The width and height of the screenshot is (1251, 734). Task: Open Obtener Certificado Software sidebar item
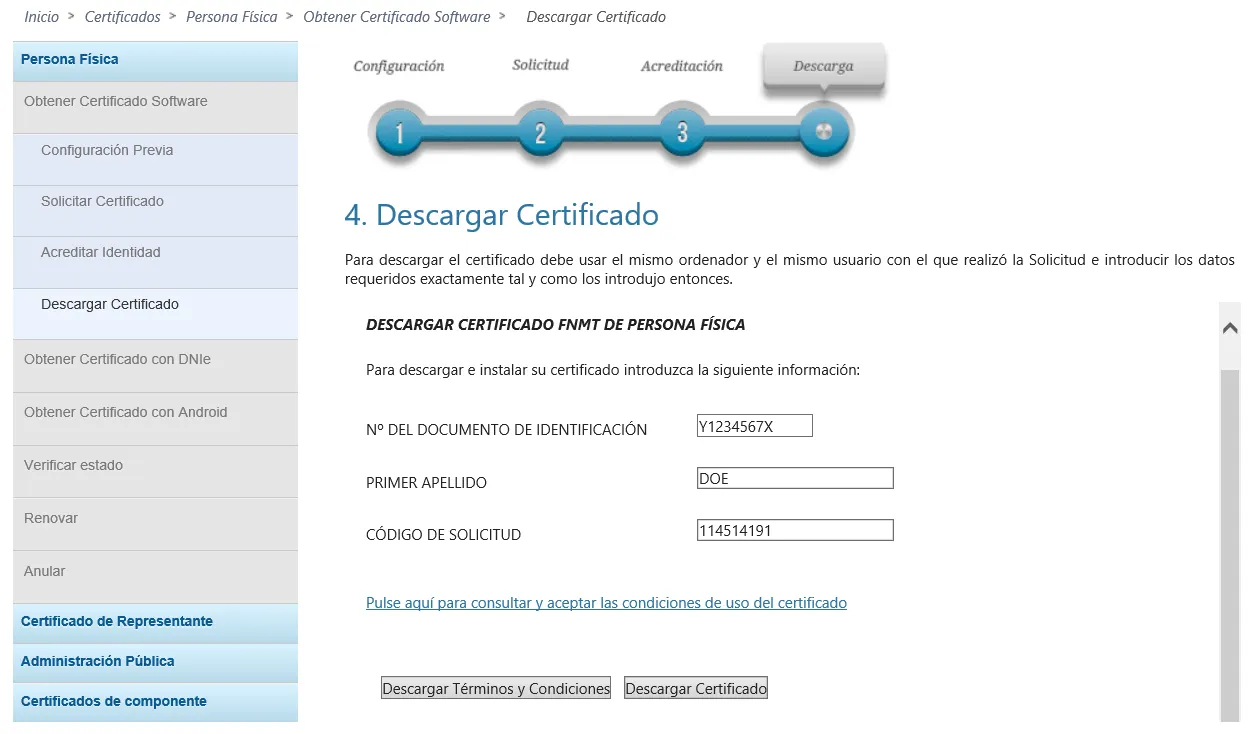tap(155, 107)
